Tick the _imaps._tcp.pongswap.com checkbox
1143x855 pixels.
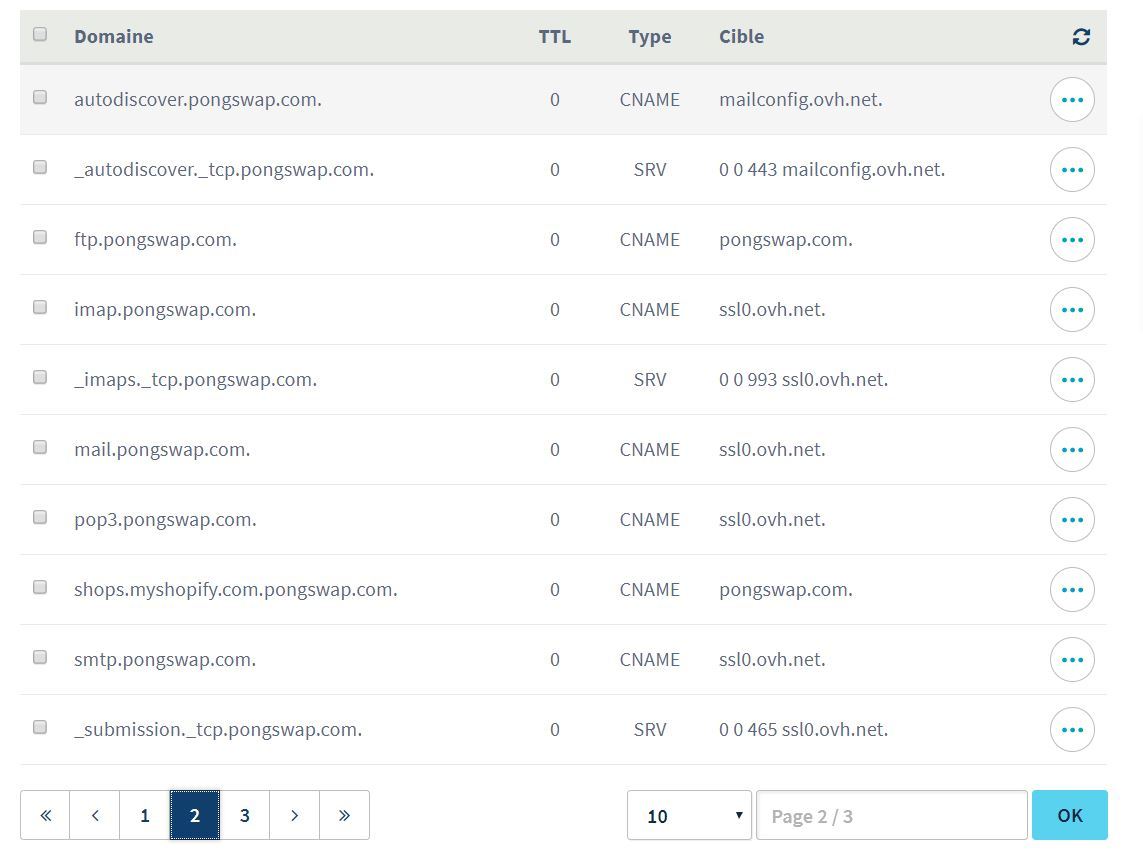coord(40,378)
